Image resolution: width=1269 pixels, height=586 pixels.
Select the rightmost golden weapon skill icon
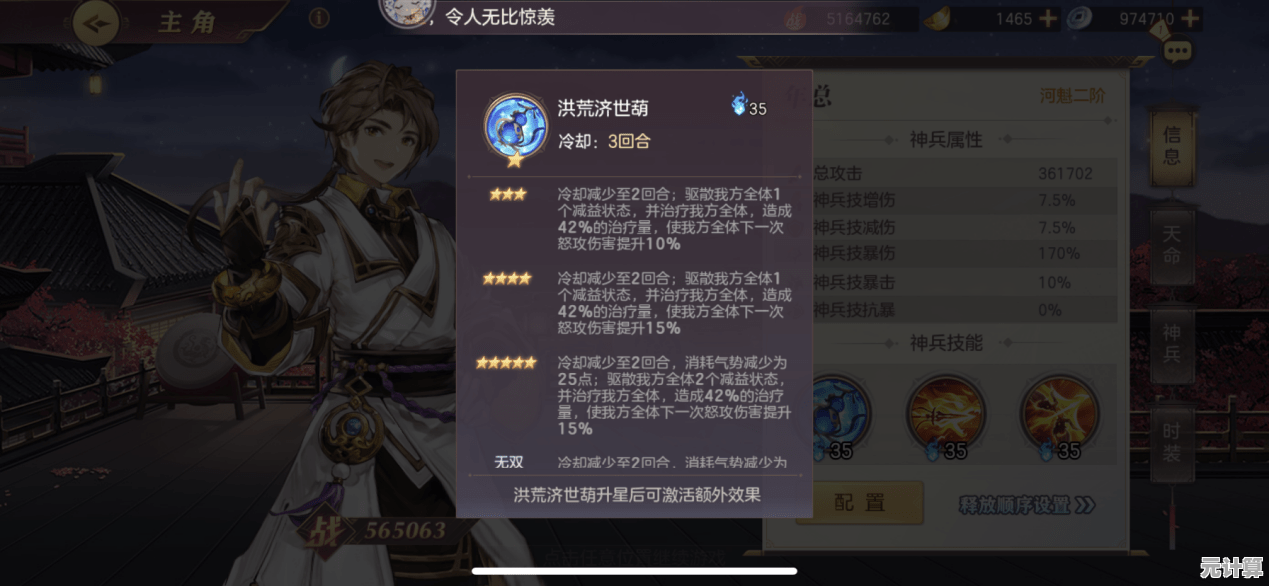click(x=1053, y=412)
